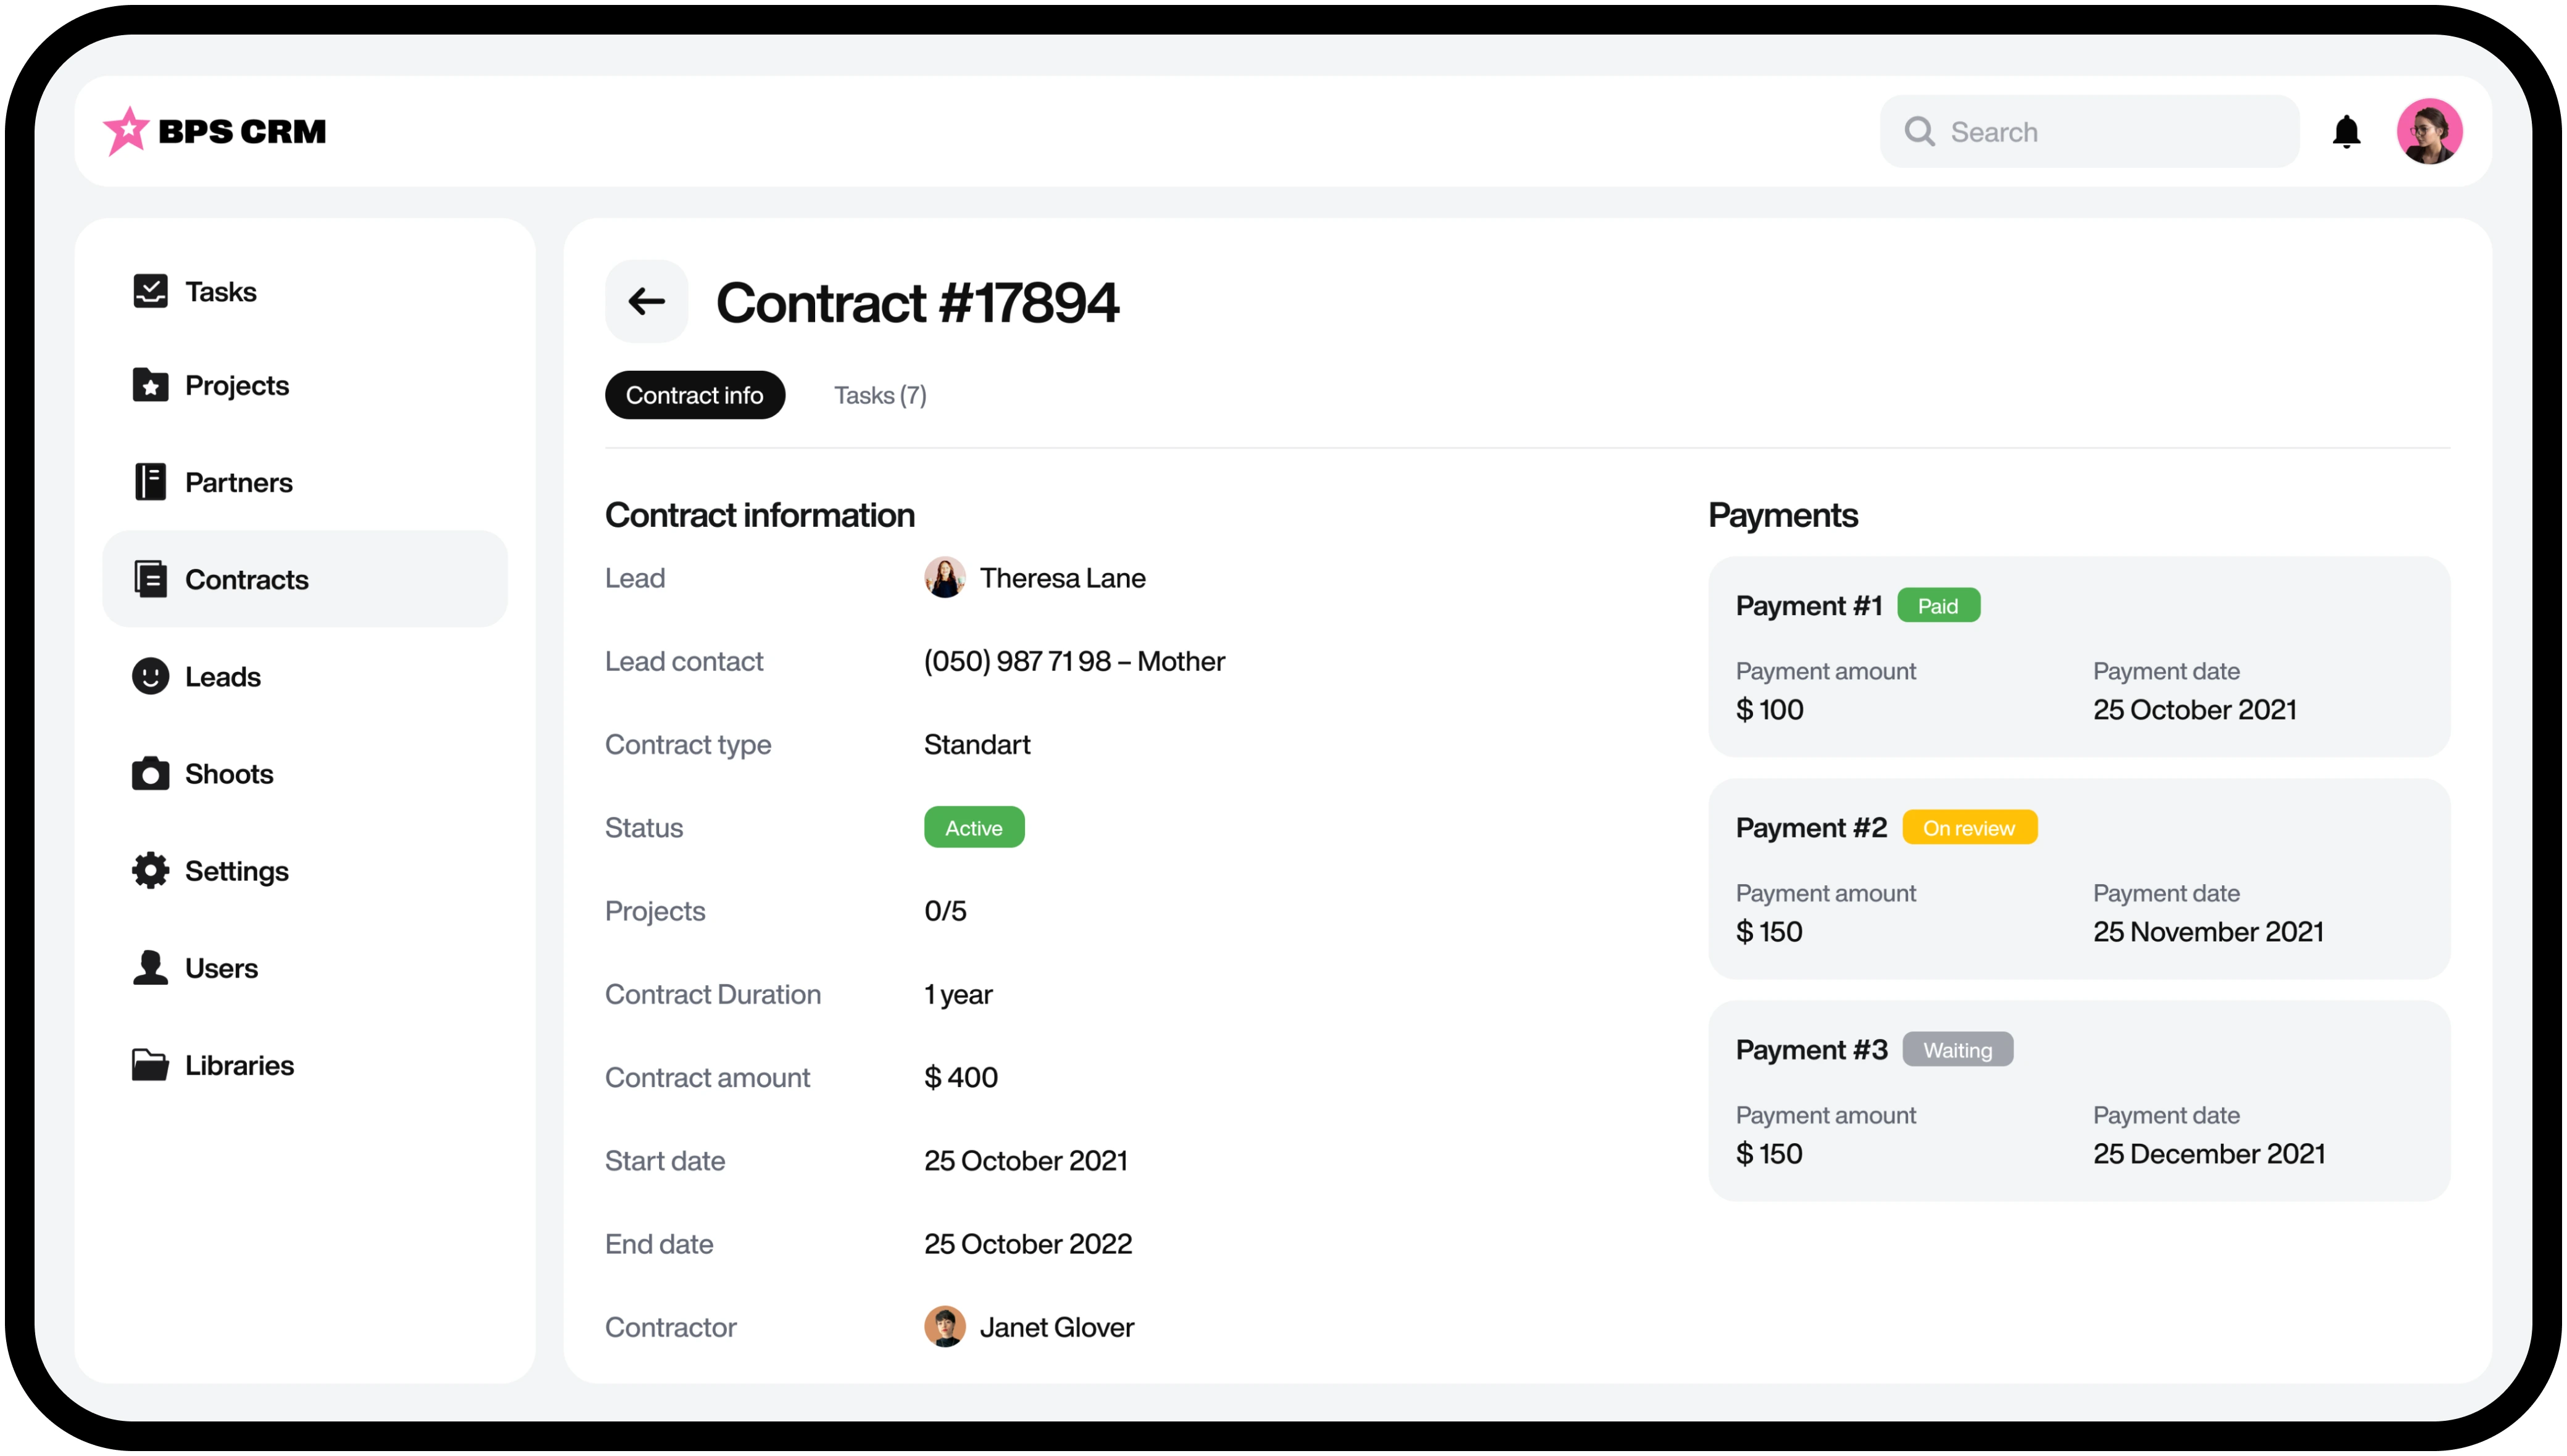Click the notification bell icon
This screenshot has width=2567, height=1456.
[x=2346, y=131]
